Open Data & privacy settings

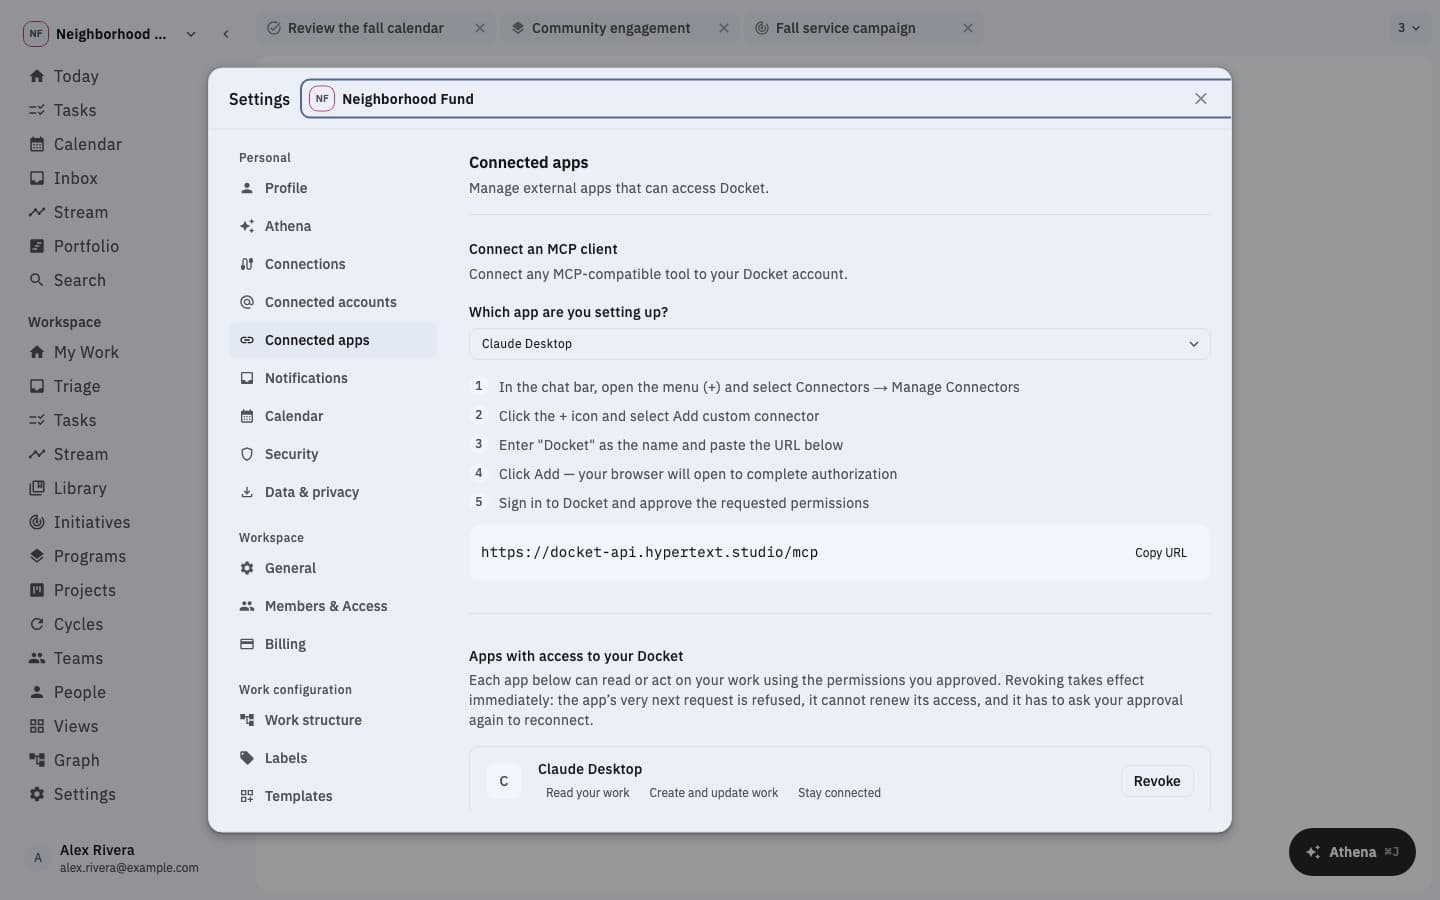click(332, 492)
